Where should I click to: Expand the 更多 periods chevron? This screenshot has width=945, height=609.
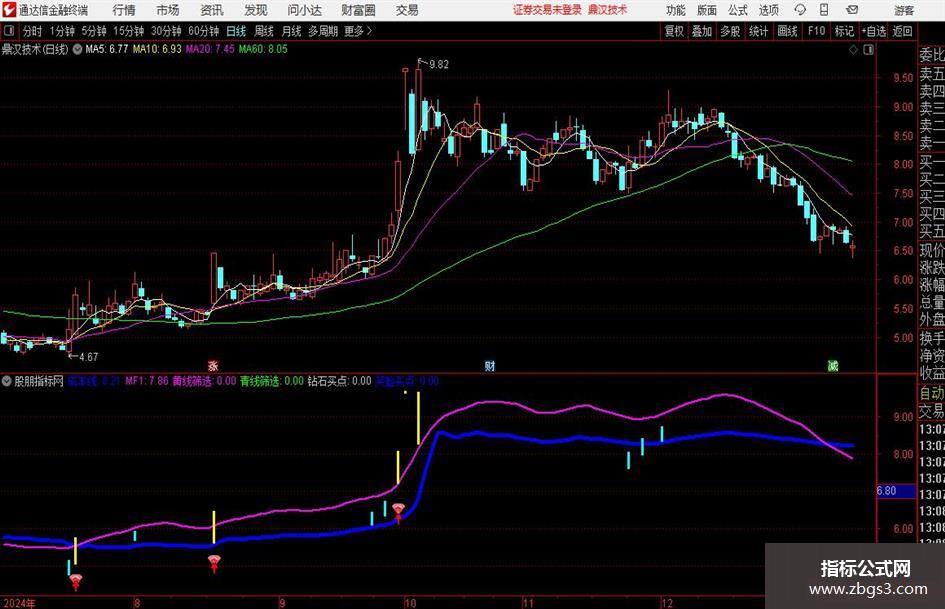(x=359, y=31)
